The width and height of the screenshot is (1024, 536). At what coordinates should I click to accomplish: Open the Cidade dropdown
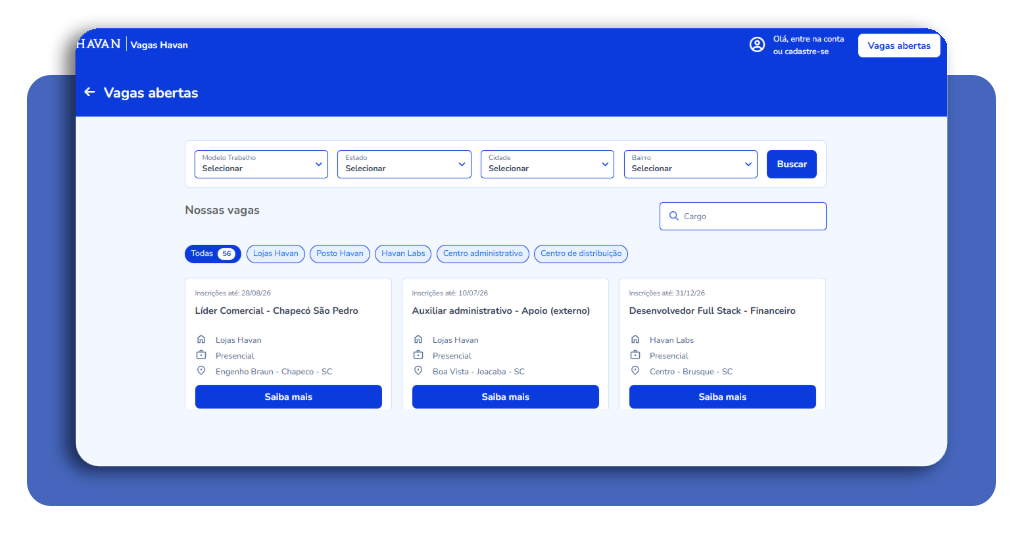[x=547, y=164]
